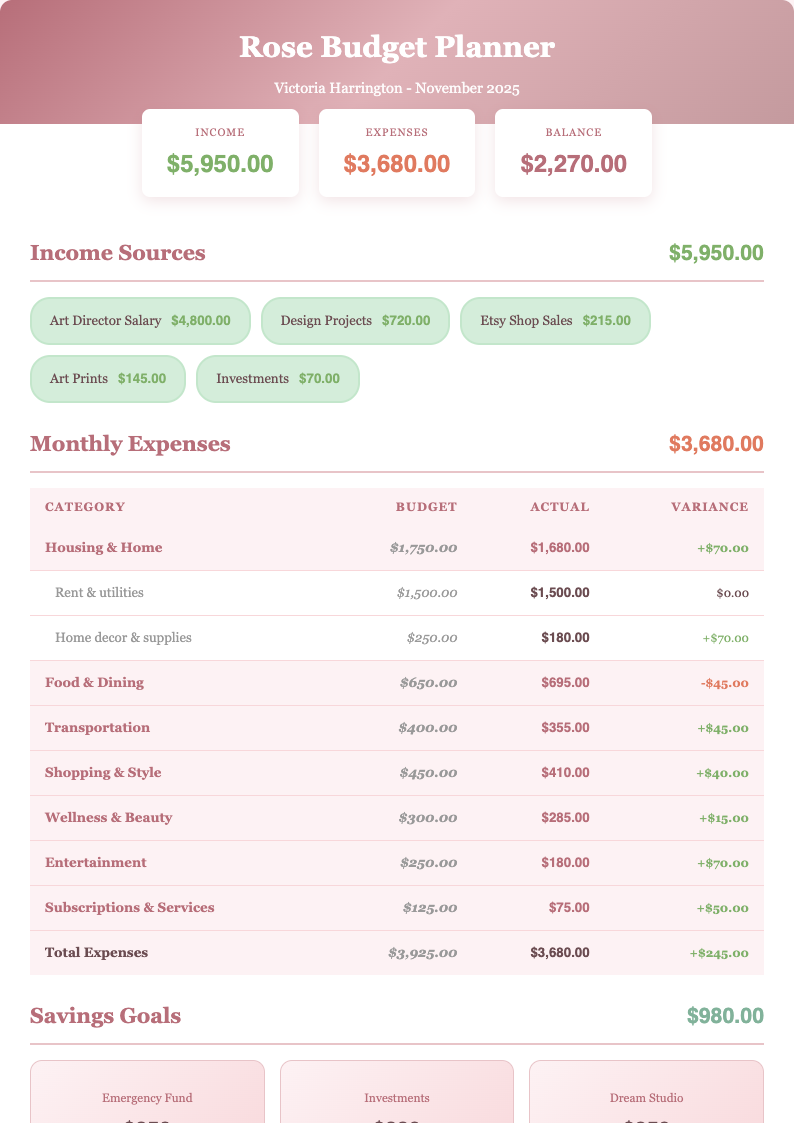794x1123 pixels.
Task: Click the Savings Goals heading
Action: click(x=105, y=1016)
